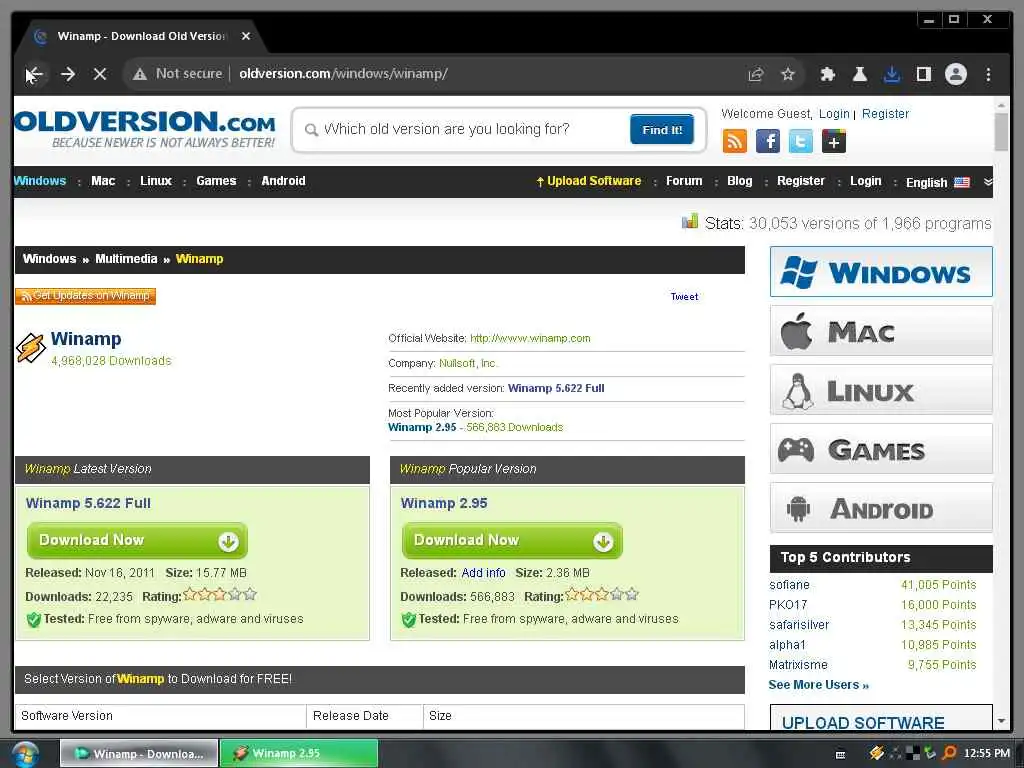The height and width of the screenshot is (768, 1024).
Task: Click Login in the dark nav bar
Action: click(865, 181)
